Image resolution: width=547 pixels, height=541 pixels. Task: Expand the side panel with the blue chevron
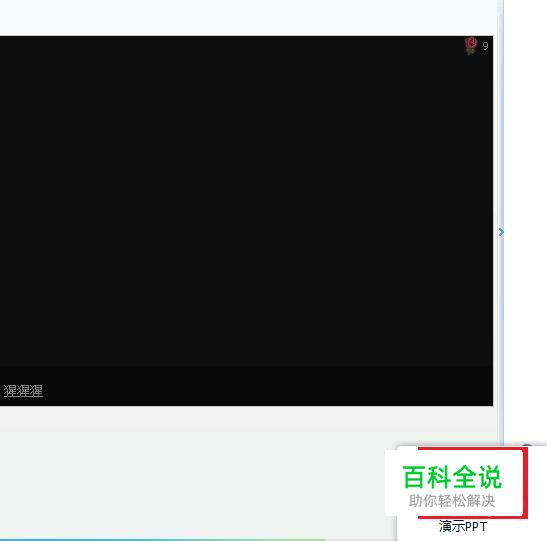pyautogui.click(x=501, y=232)
